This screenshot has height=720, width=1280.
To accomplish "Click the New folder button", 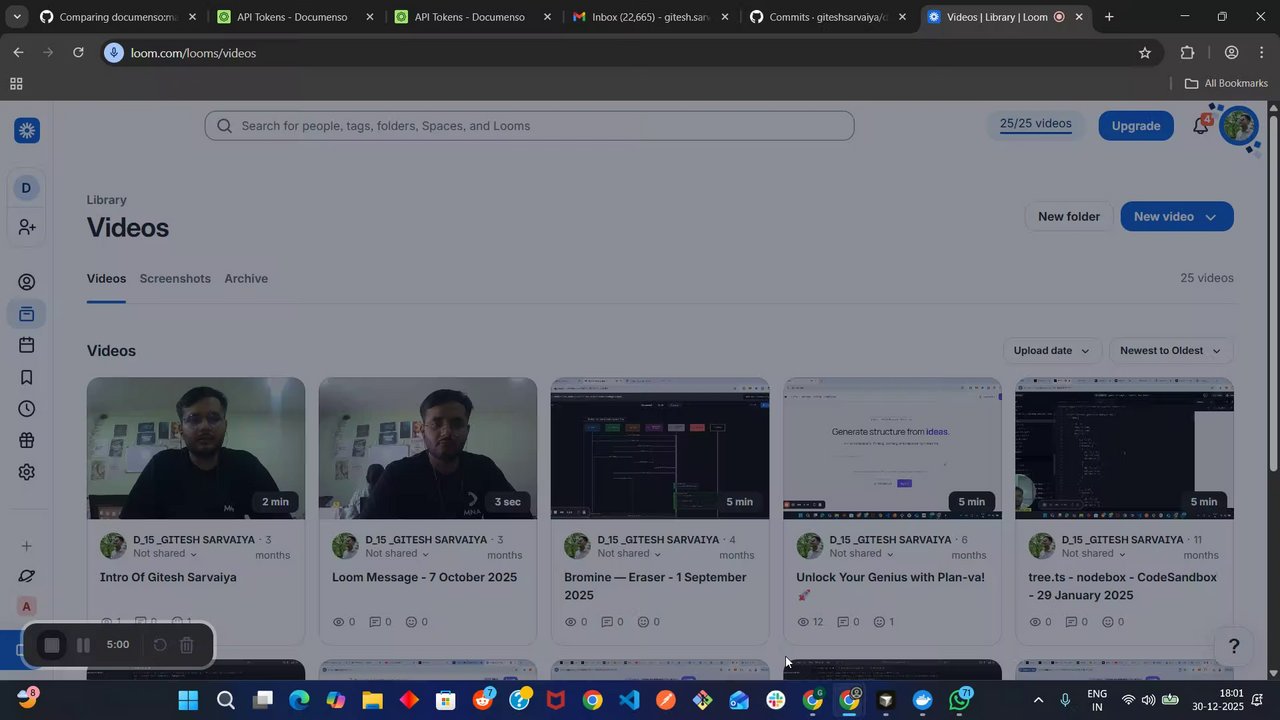I will [1068, 217].
